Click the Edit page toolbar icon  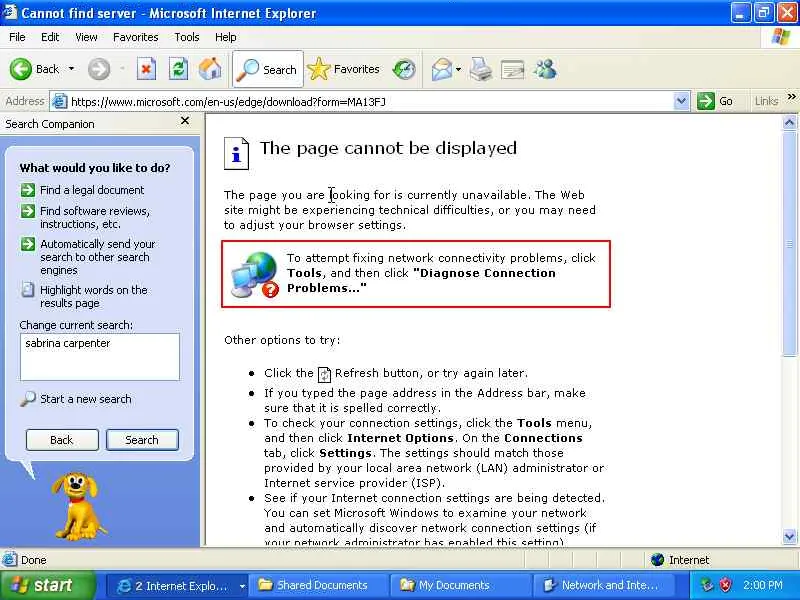point(512,69)
